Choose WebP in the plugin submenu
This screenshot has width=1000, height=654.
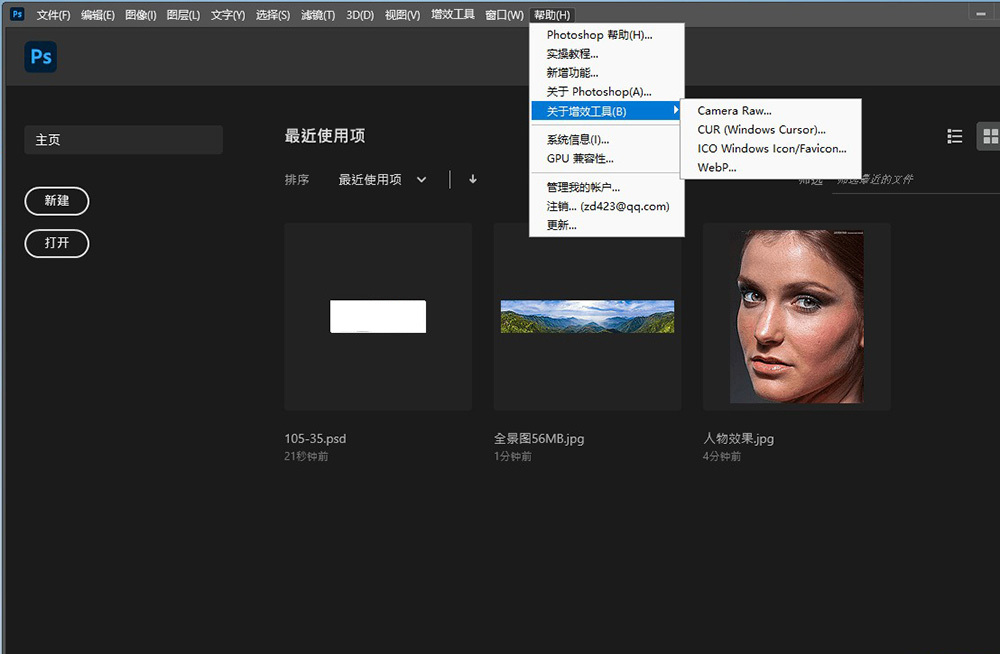click(x=717, y=167)
